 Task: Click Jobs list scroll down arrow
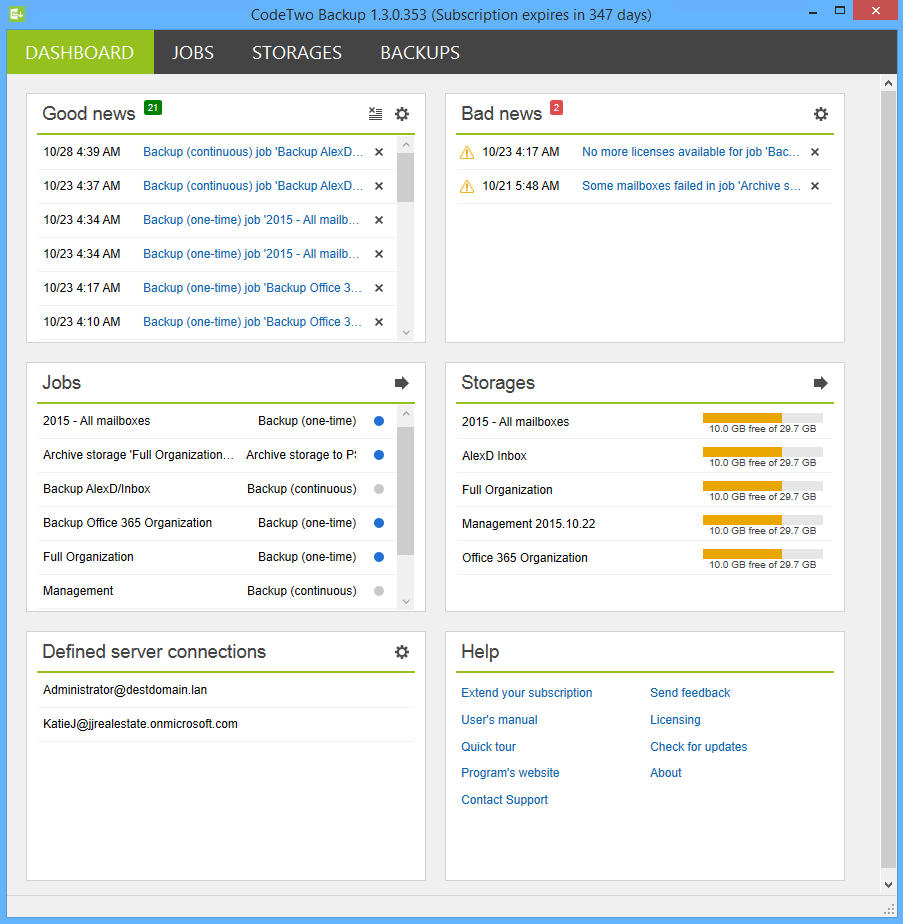[406, 602]
